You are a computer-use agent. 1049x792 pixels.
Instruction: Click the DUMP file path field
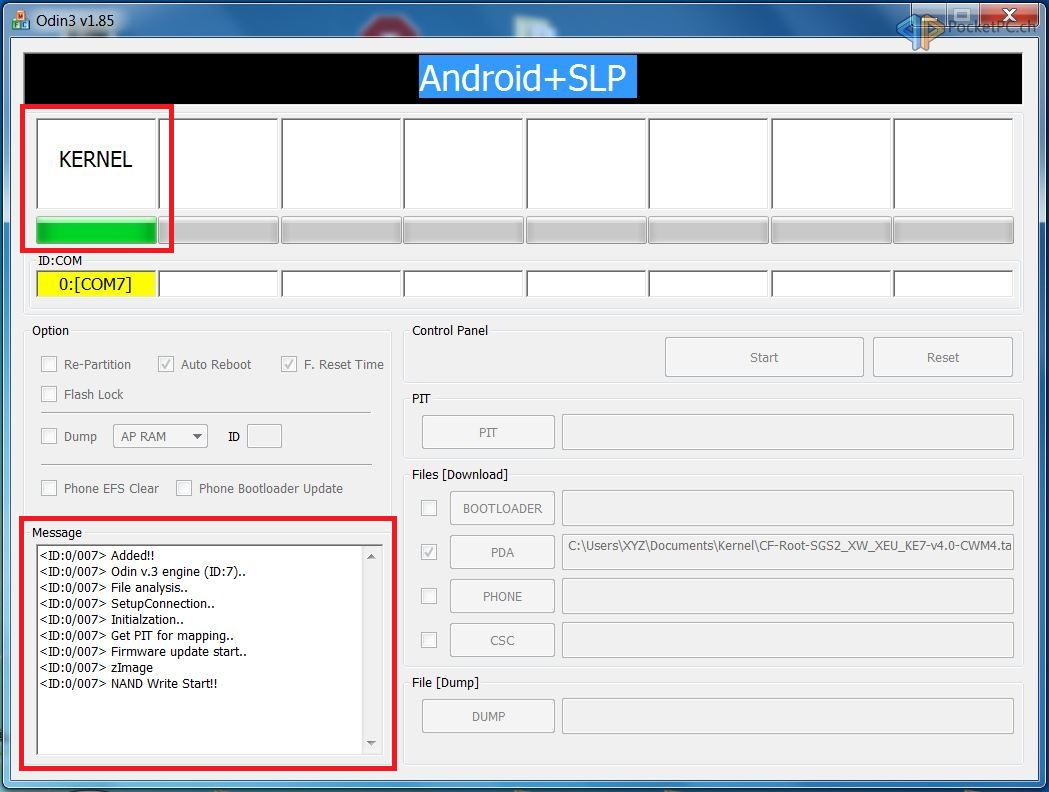pos(788,716)
